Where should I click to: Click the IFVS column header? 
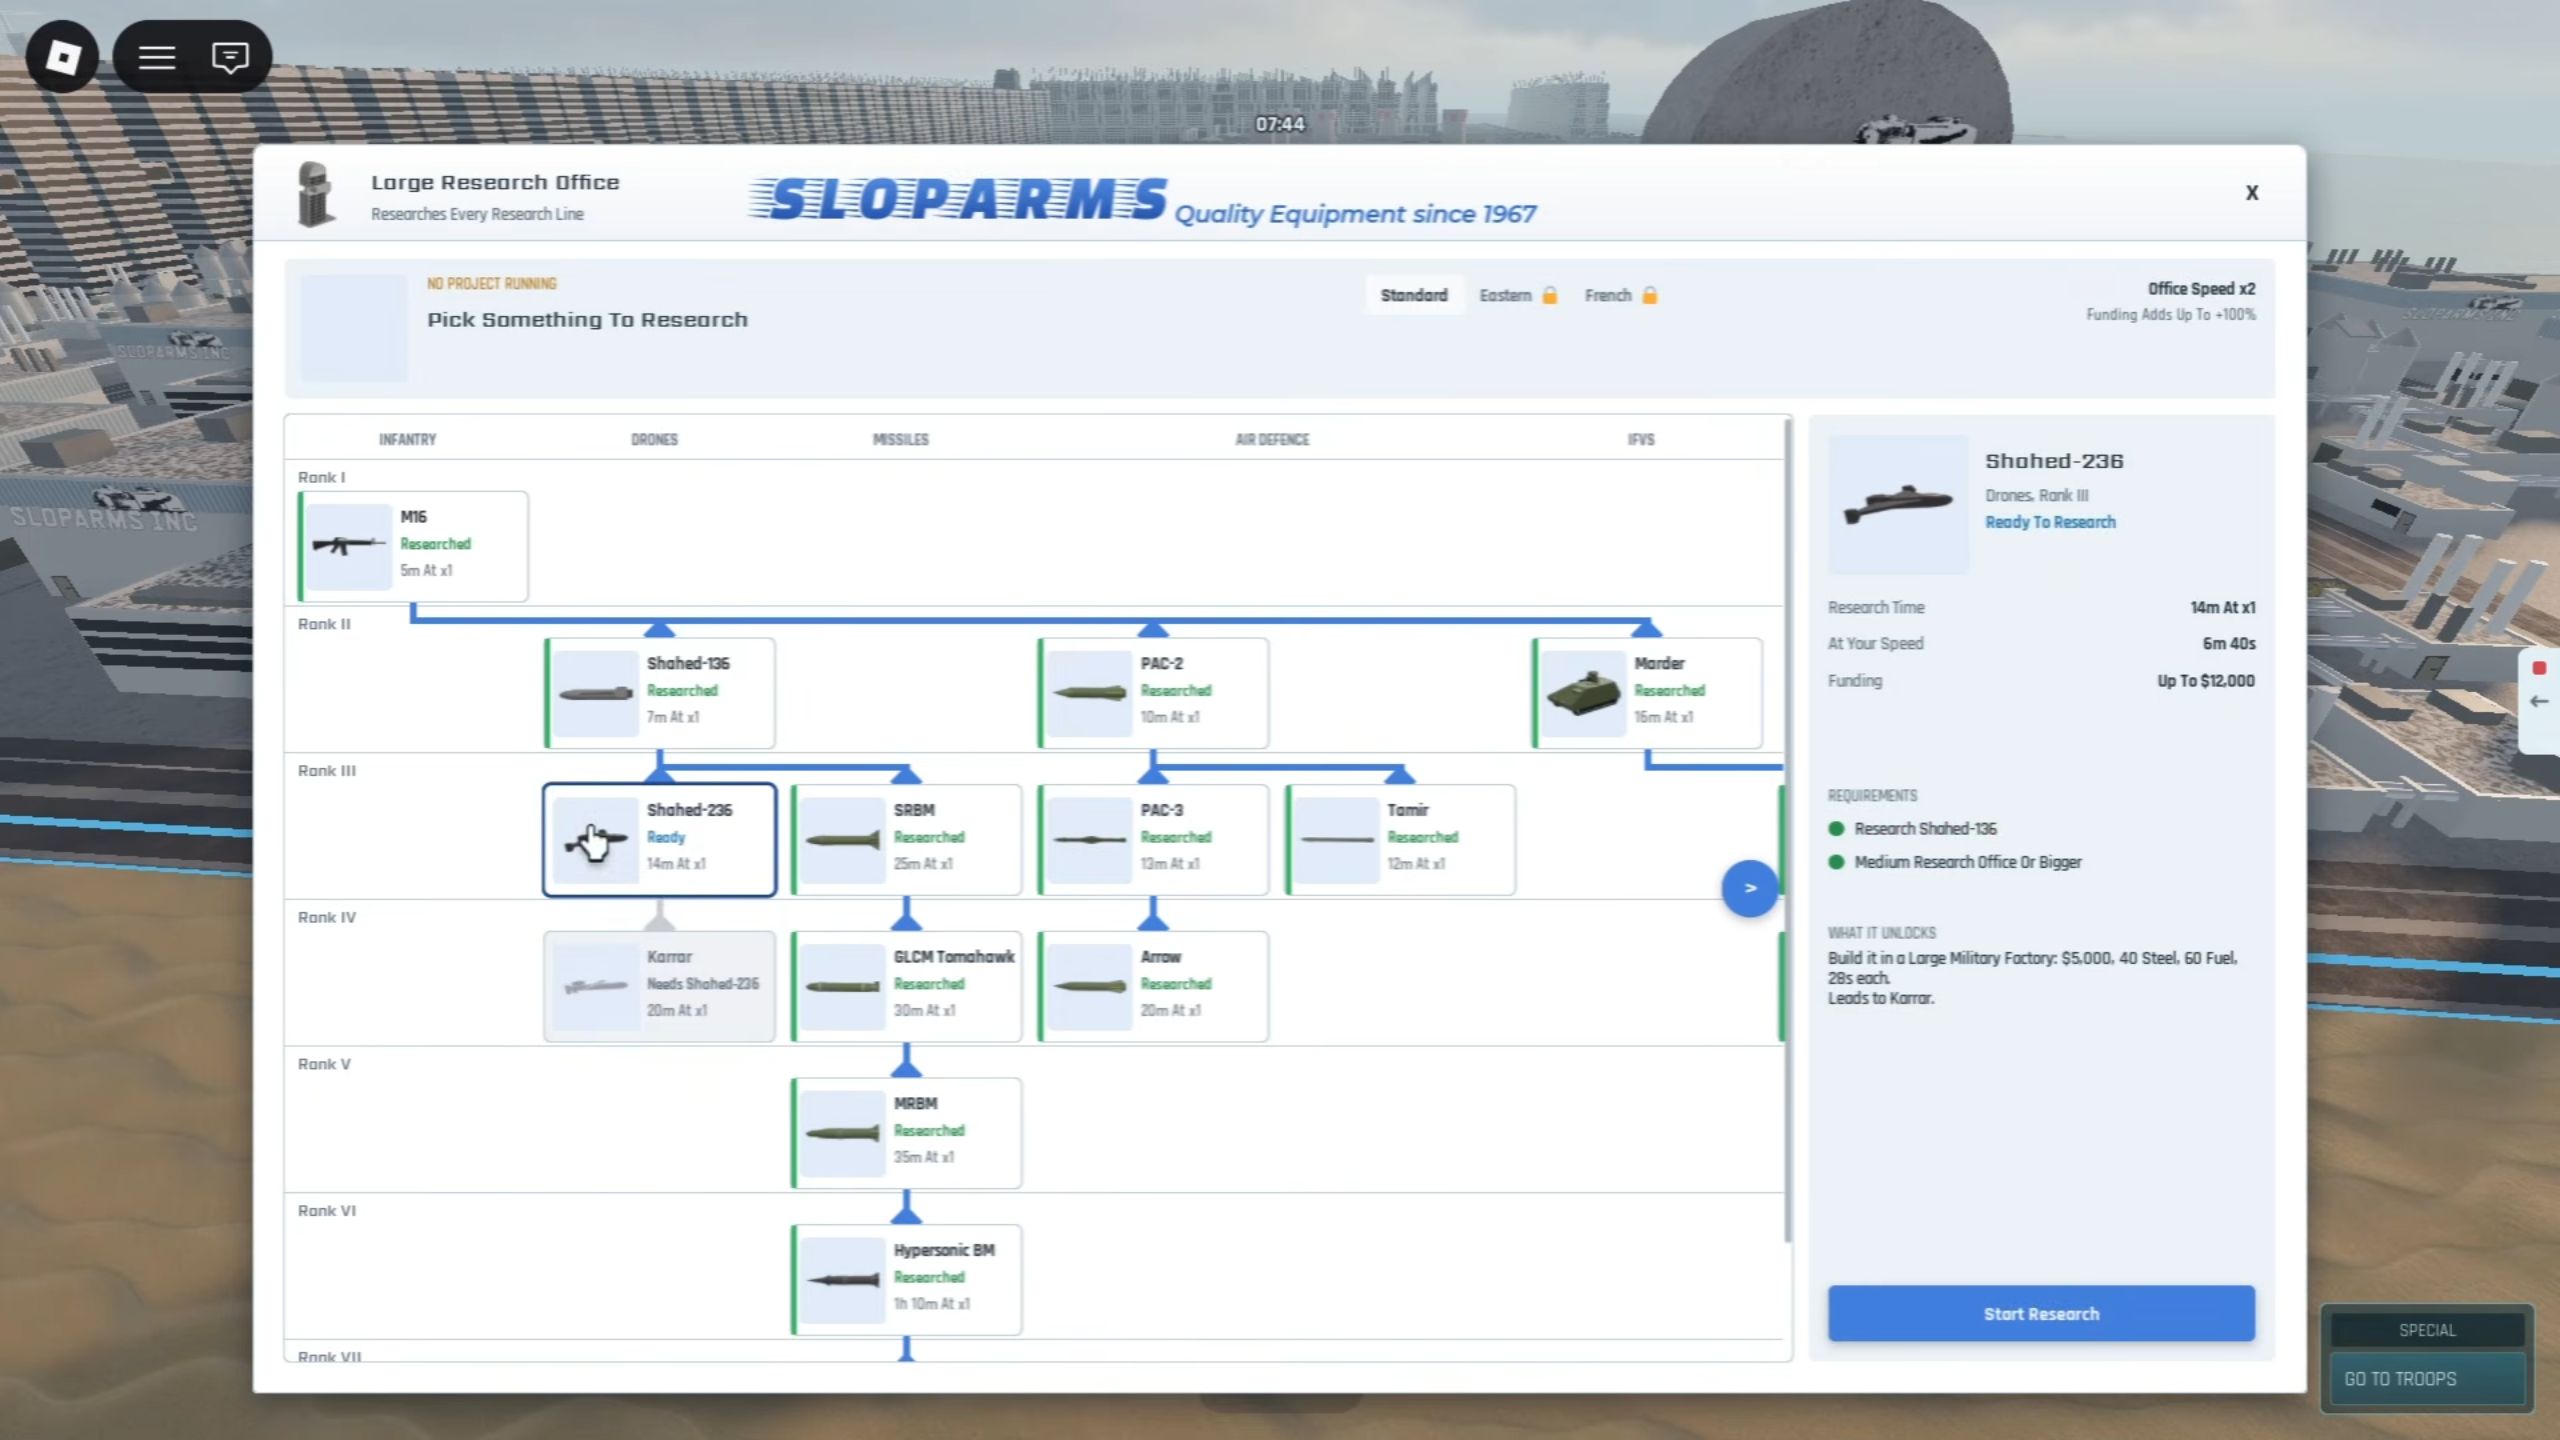1641,439
